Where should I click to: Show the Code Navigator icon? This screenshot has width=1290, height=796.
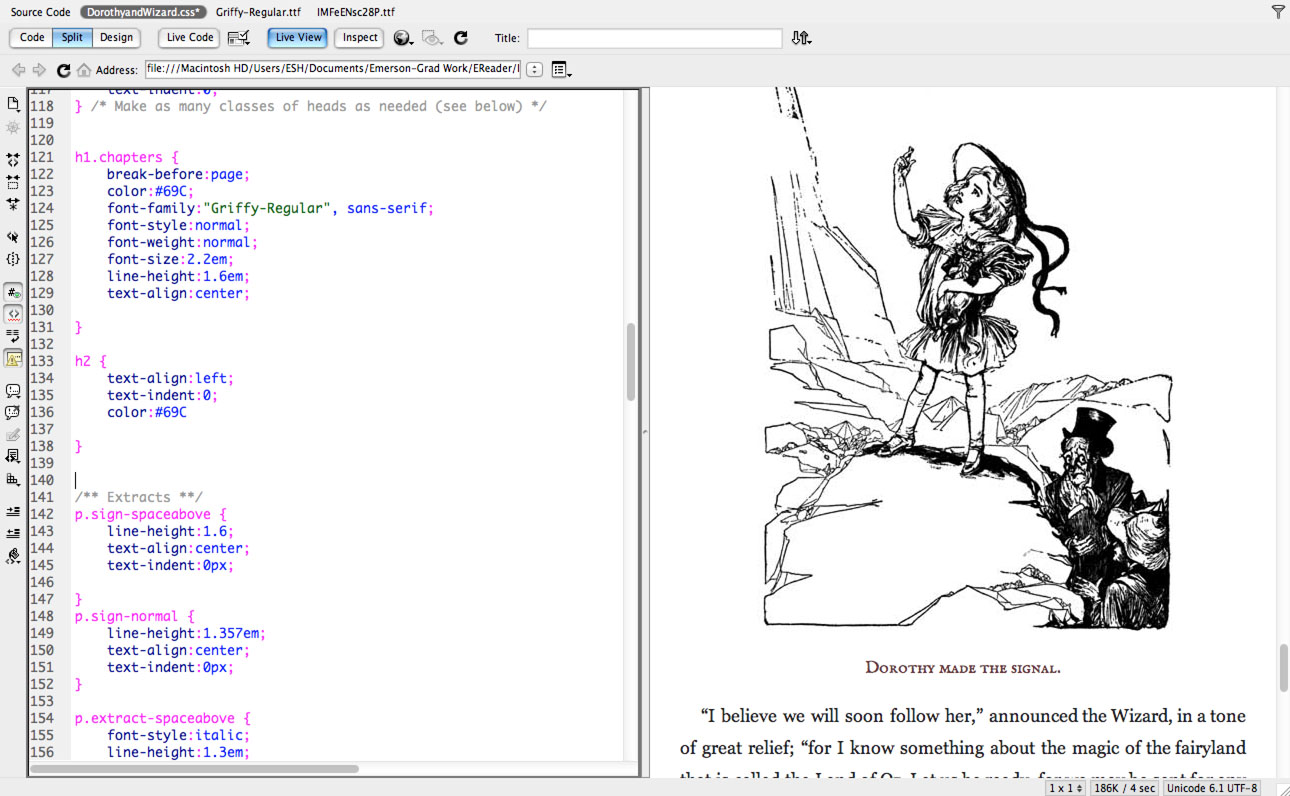tap(13, 128)
